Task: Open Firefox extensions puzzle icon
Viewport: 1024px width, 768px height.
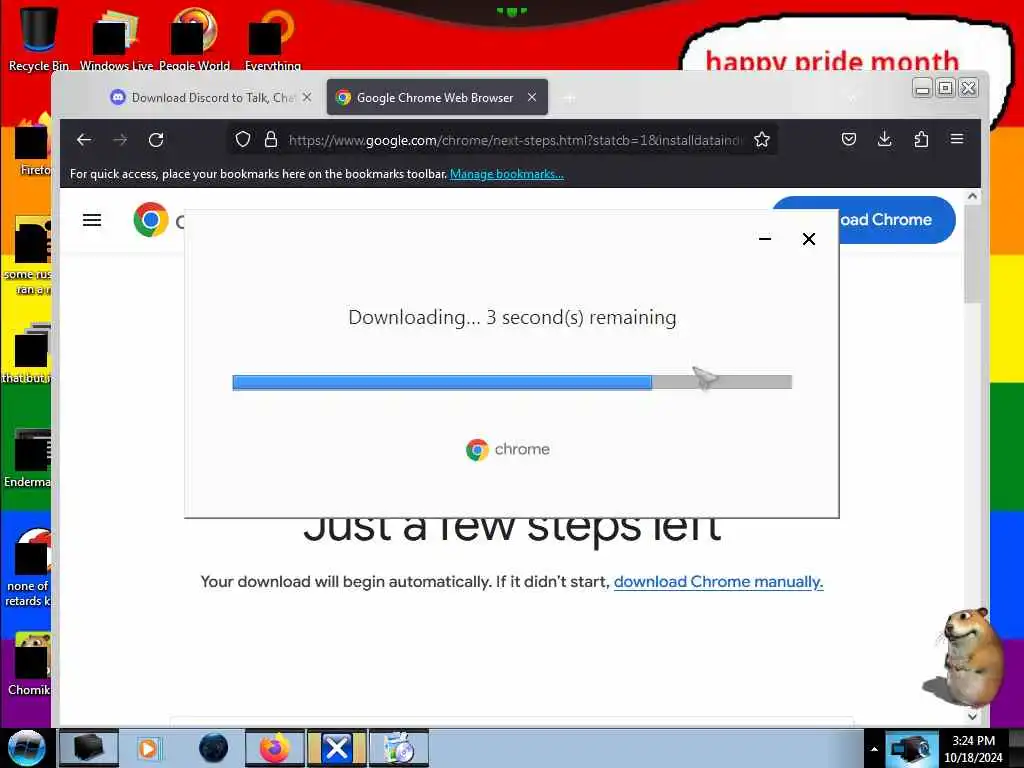Action: (921, 139)
